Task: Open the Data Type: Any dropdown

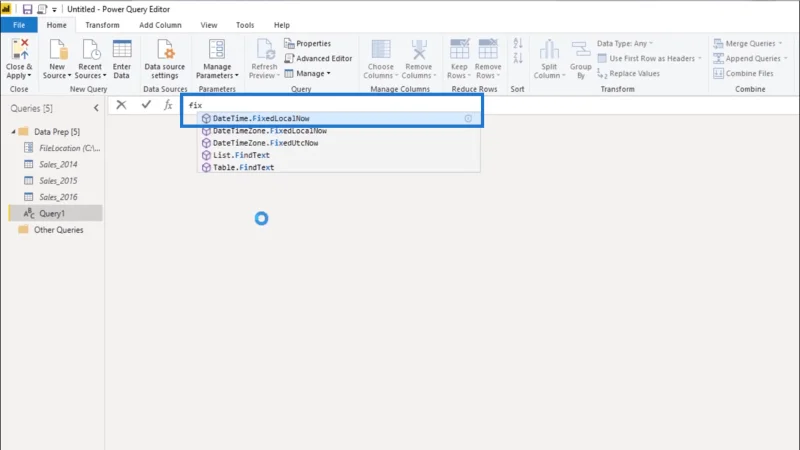Action: [625, 43]
